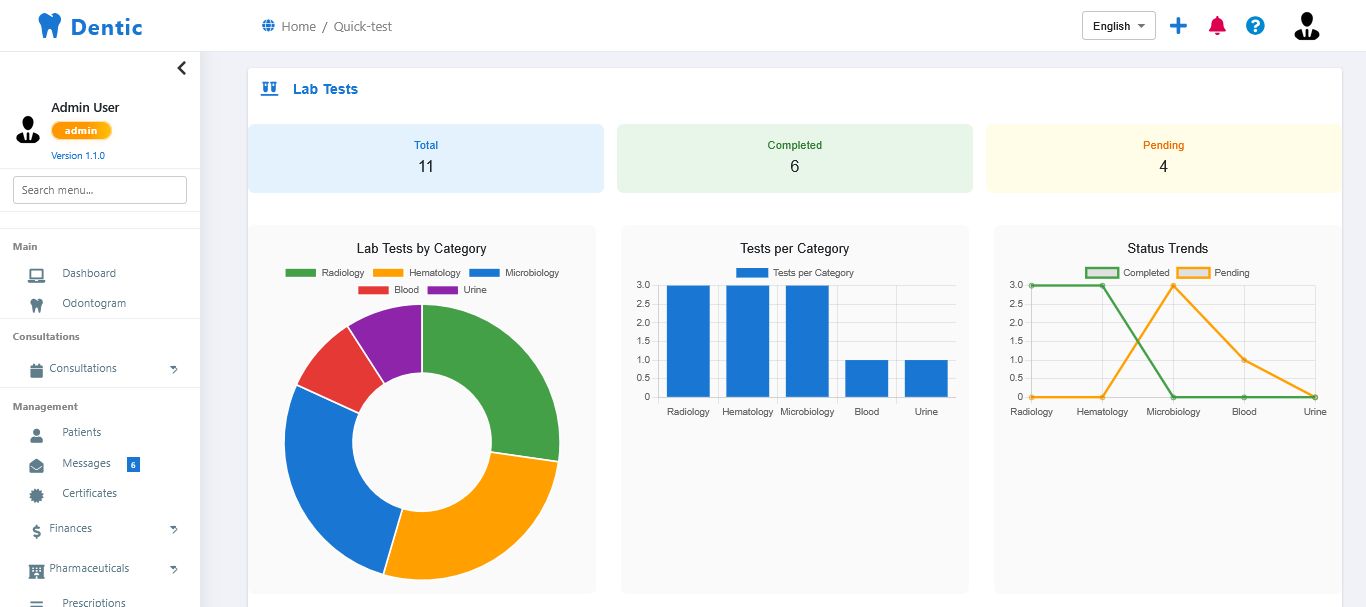Click the Dentic tooth logo

tap(49, 26)
